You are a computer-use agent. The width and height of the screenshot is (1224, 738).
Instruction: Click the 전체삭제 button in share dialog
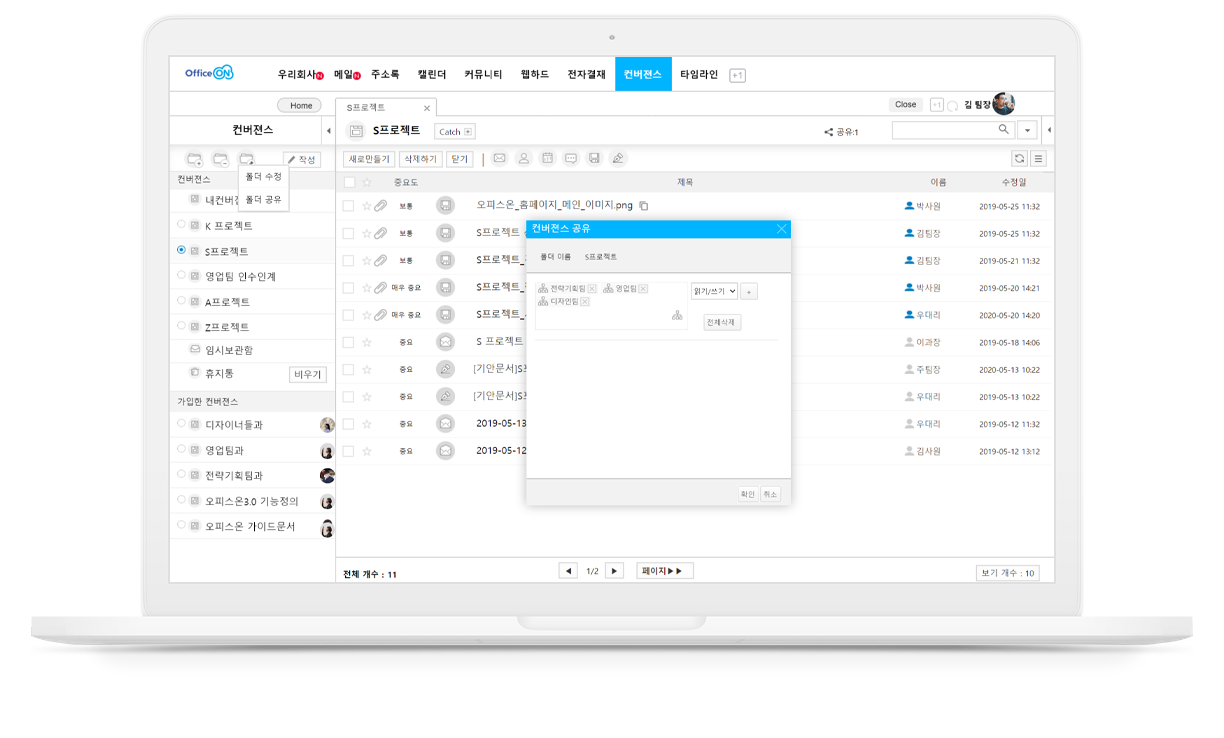pyautogui.click(x=722, y=322)
